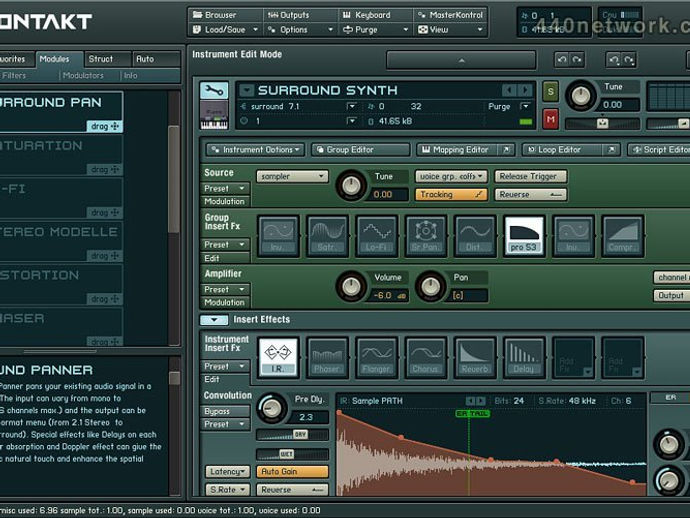Click the wrench edit-mode icon
The width and height of the screenshot is (690, 518).
coord(214,91)
